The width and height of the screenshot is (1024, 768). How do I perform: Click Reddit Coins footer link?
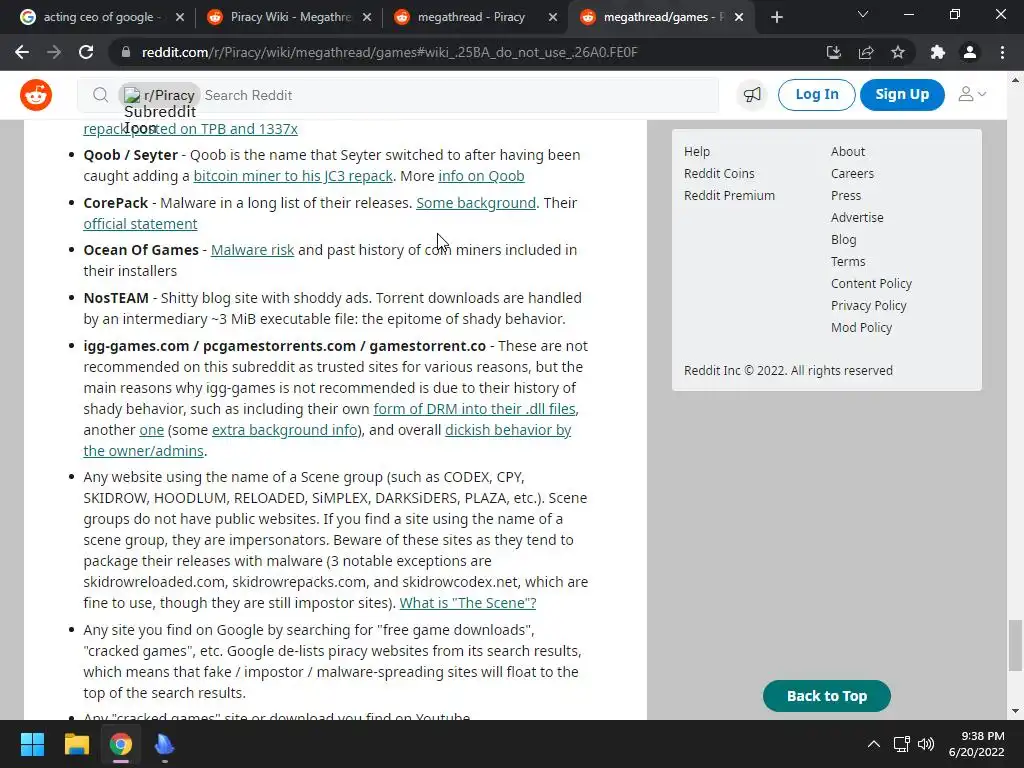[x=719, y=174]
